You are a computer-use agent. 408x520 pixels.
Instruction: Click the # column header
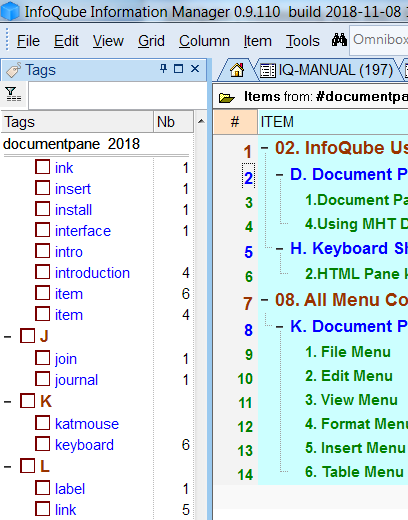point(235,122)
